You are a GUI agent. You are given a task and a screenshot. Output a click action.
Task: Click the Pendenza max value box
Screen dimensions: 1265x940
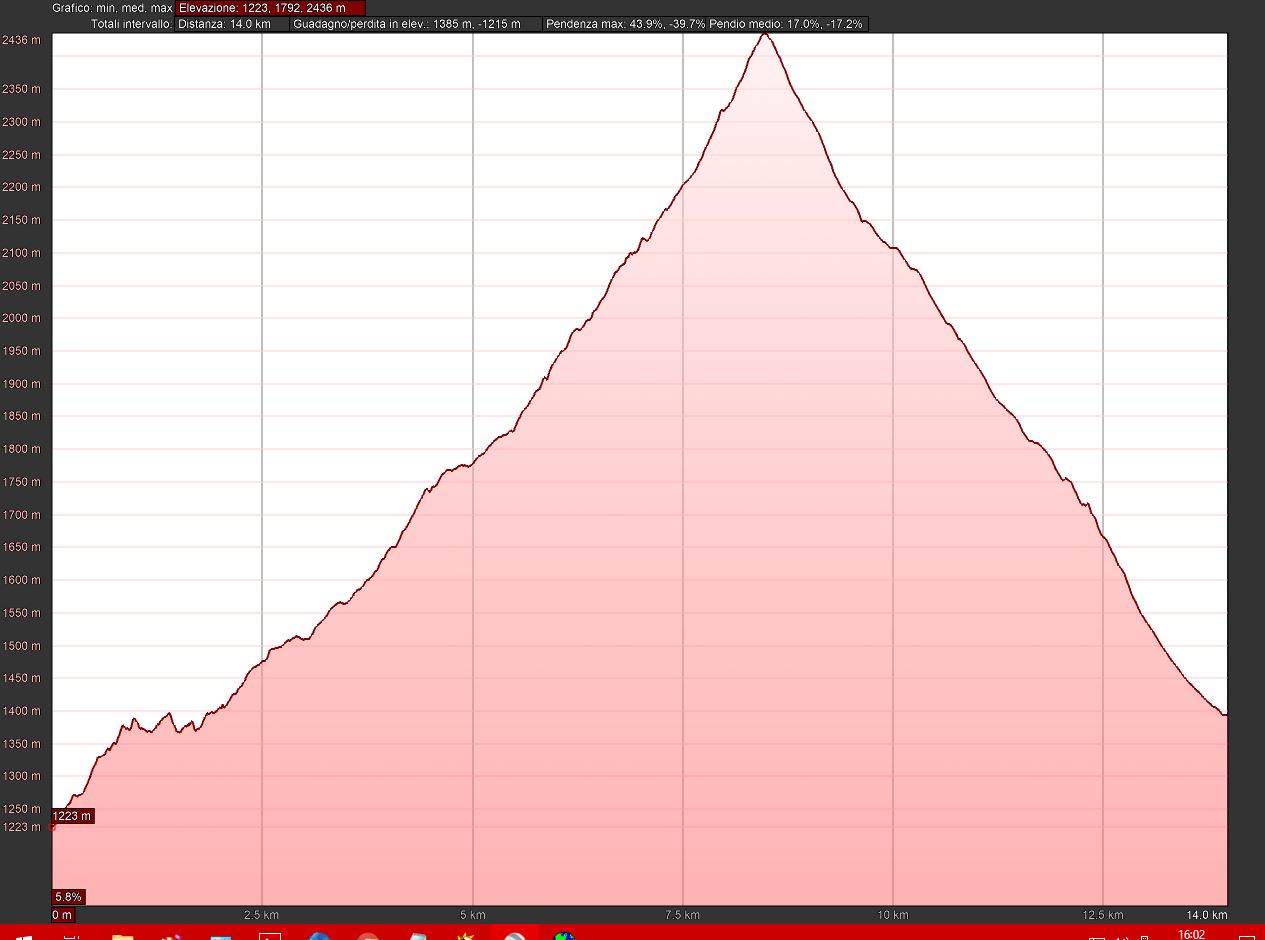(624, 23)
